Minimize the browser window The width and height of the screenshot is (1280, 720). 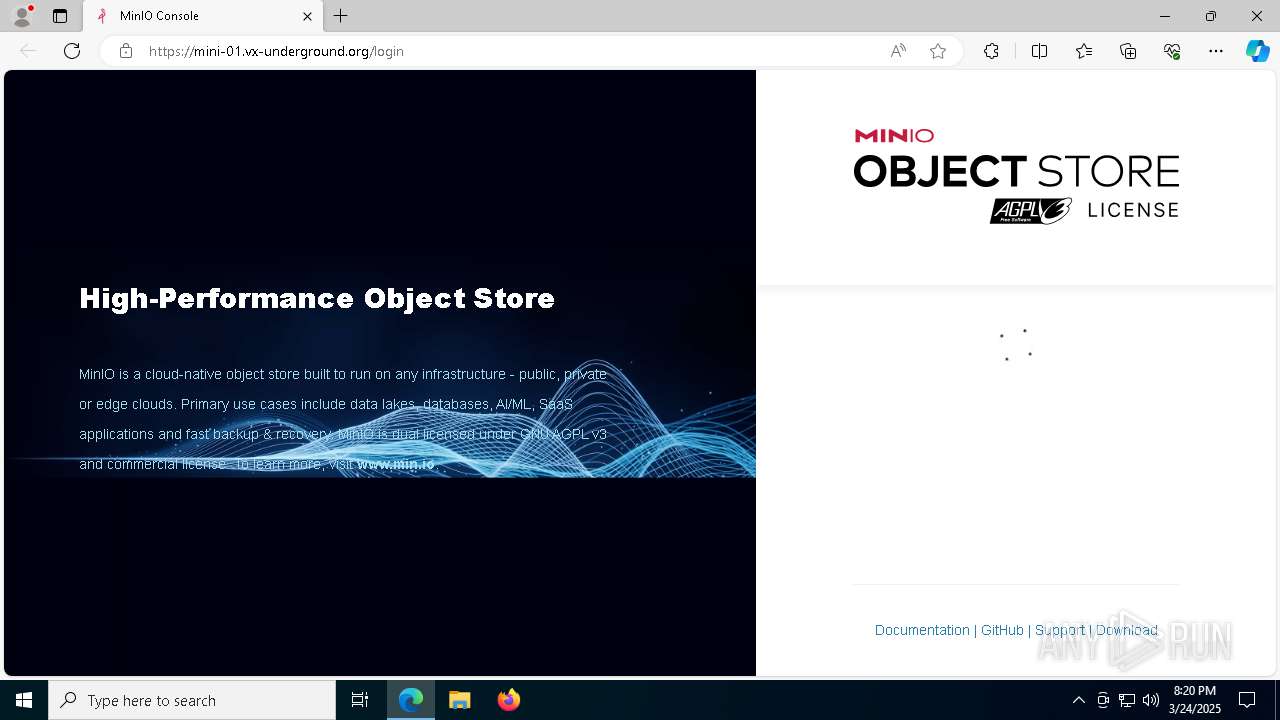pyautogui.click(x=1165, y=16)
